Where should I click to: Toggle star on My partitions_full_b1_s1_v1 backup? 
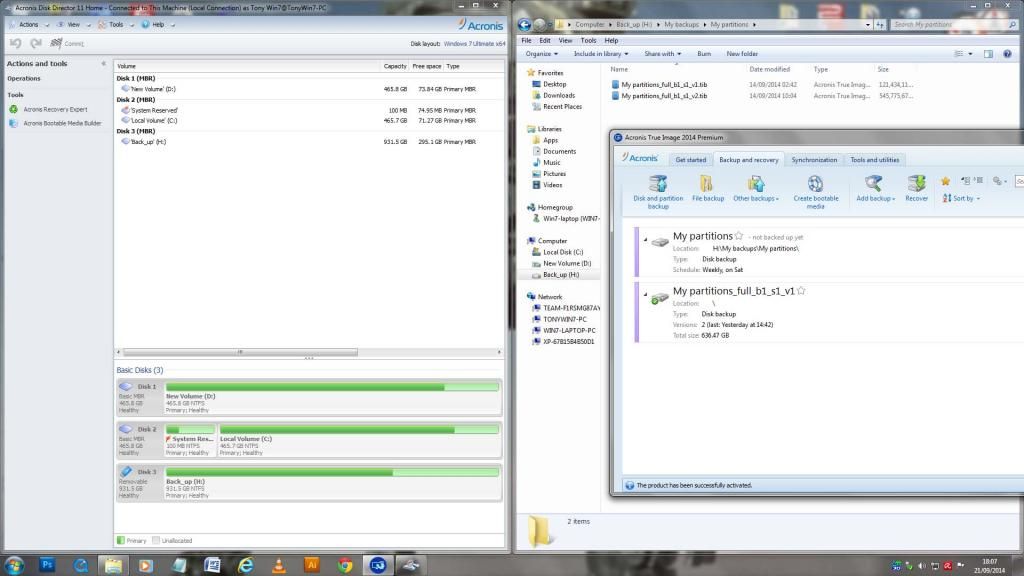(801, 291)
